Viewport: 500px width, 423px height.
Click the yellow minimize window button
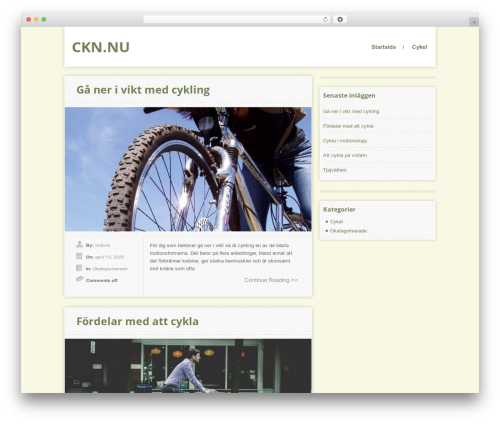coord(36,20)
